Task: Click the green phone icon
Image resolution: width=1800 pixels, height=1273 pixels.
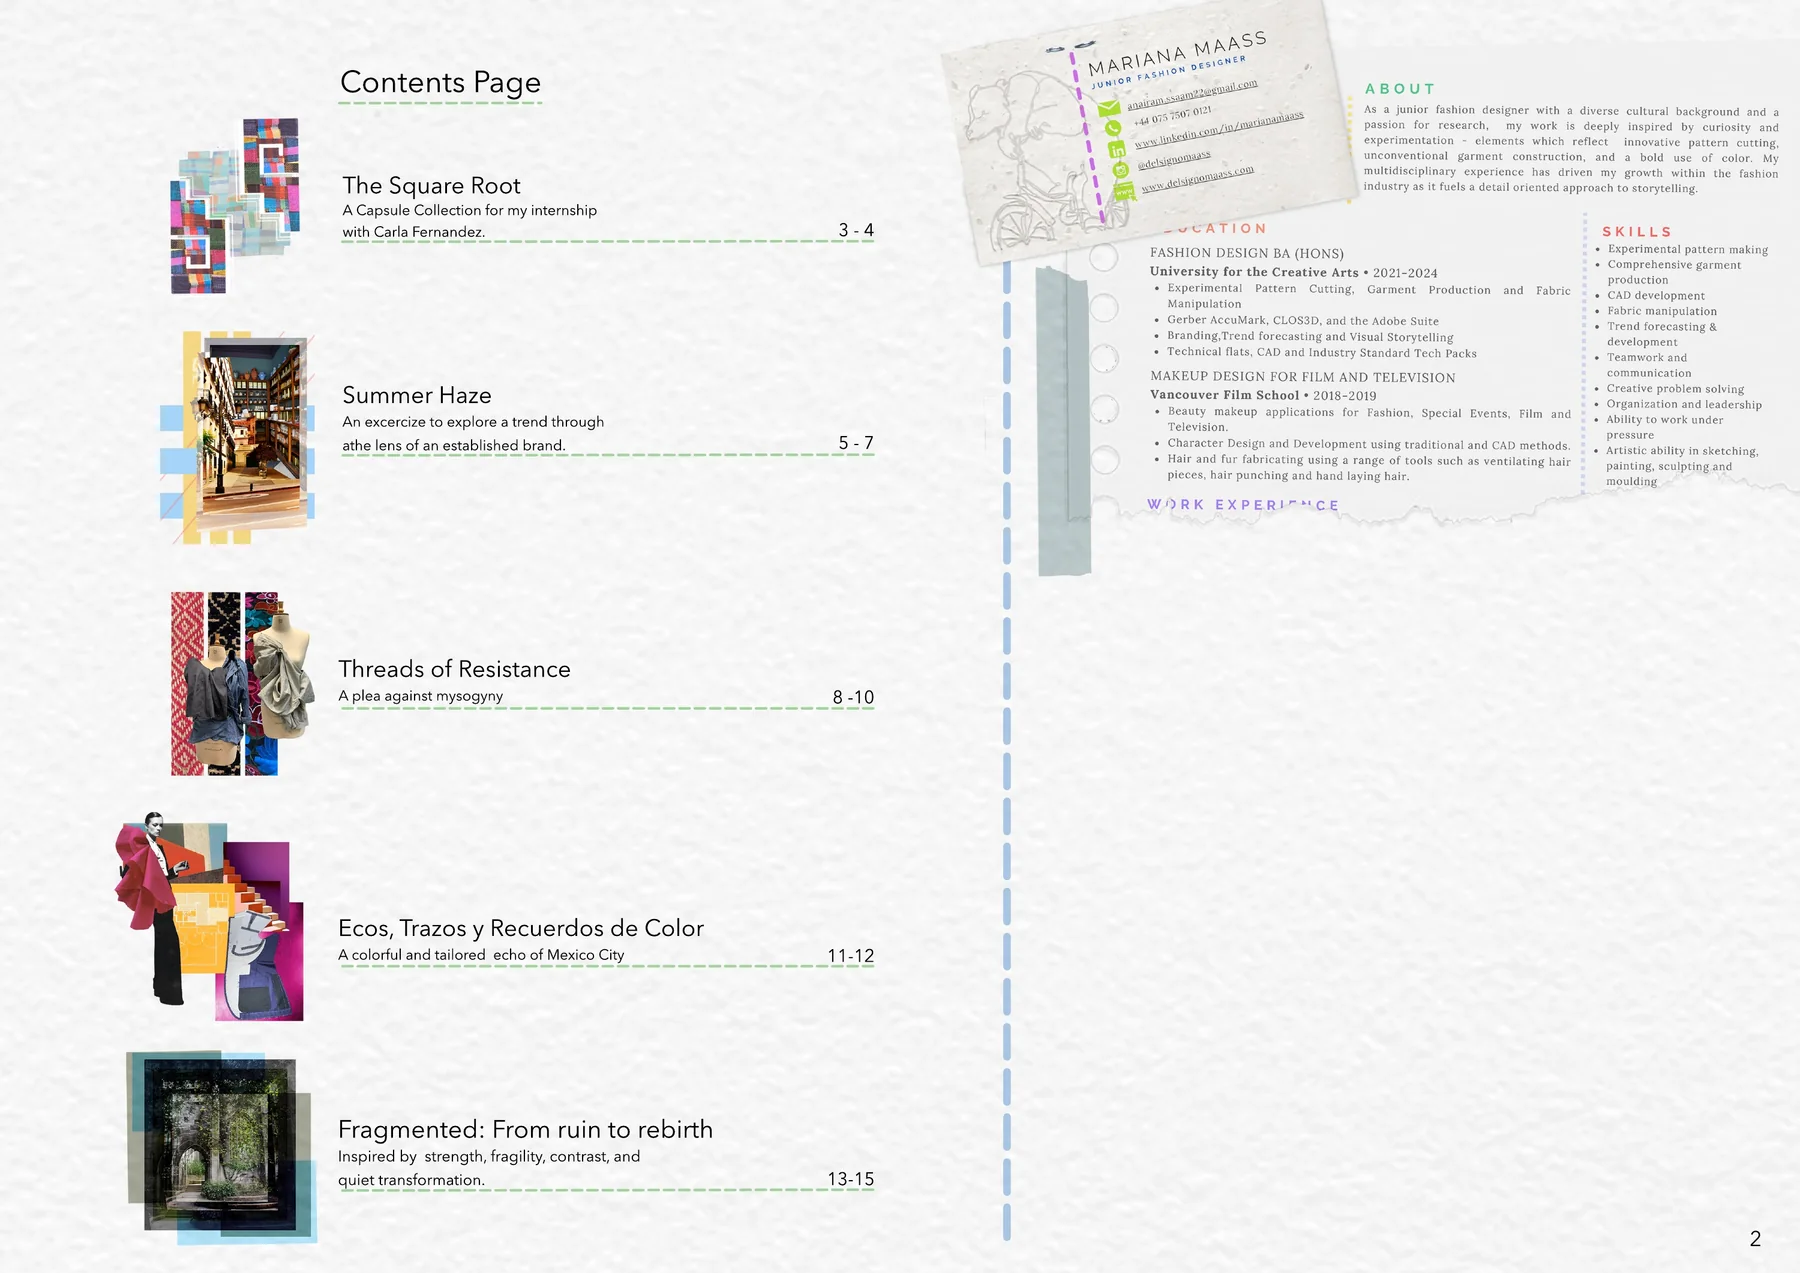Action: tap(1112, 128)
